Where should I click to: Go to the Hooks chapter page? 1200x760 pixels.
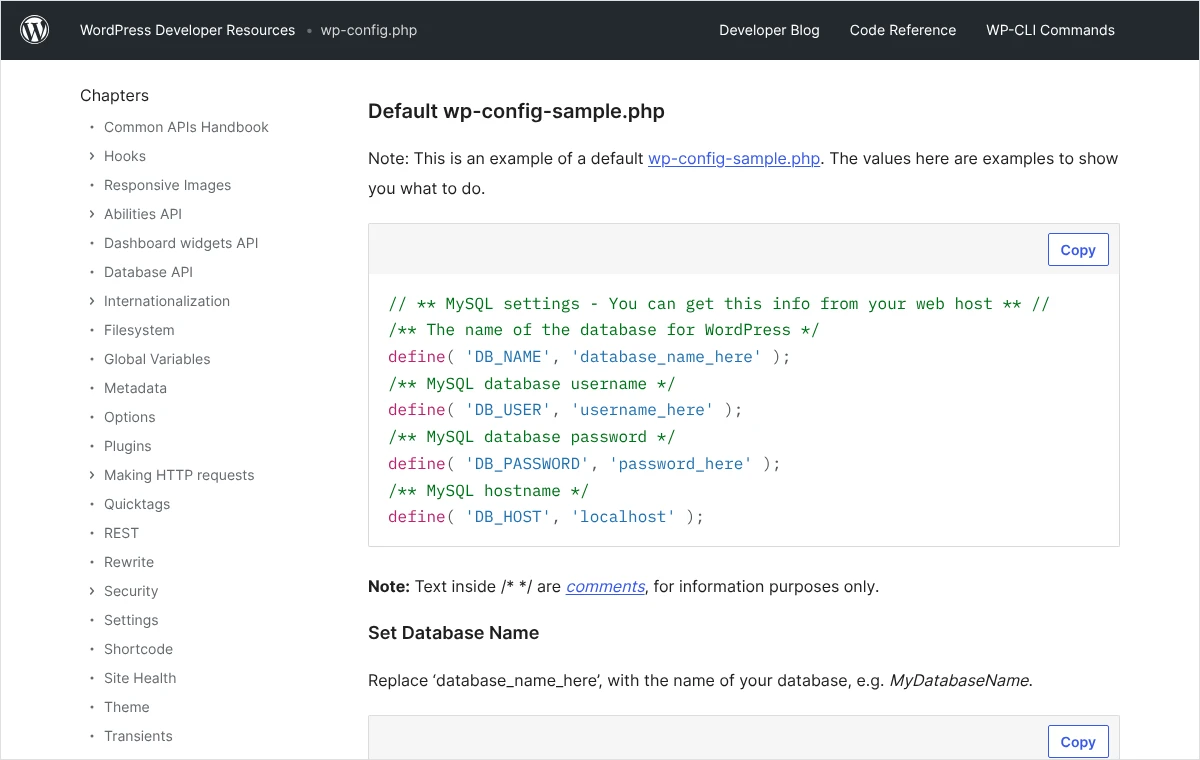pos(125,156)
